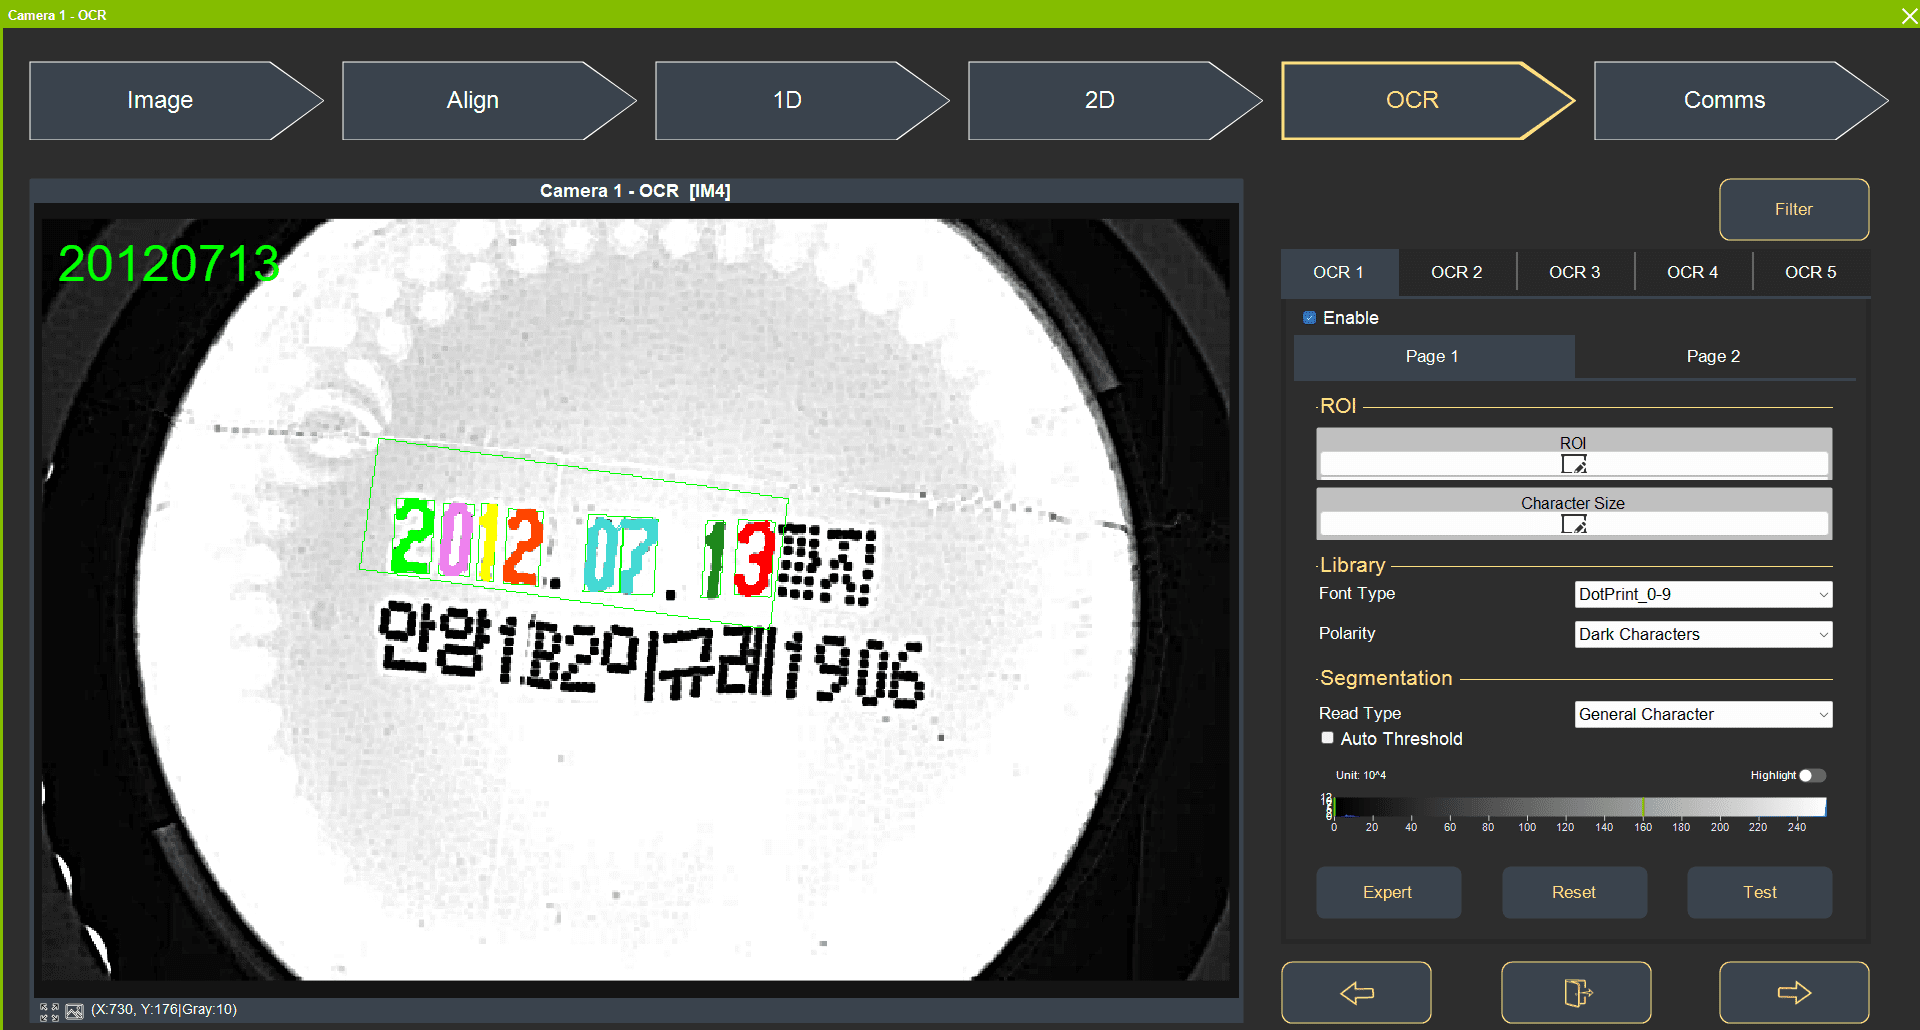Go back with the left arrow button
The image size is (1920, 1030).
[1356, 992]
